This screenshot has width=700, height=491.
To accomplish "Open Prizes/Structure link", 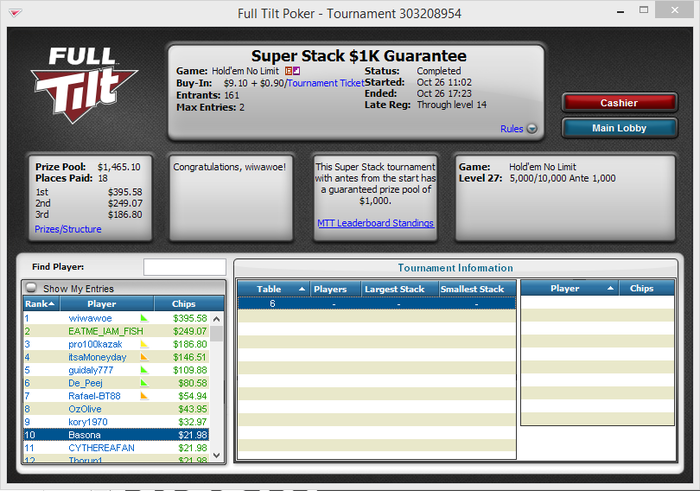I will (x=68, y=229).
